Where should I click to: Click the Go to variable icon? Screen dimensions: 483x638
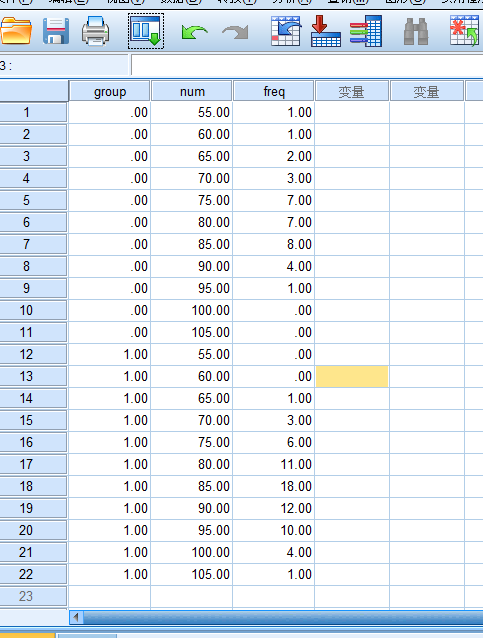pos(326,31)
